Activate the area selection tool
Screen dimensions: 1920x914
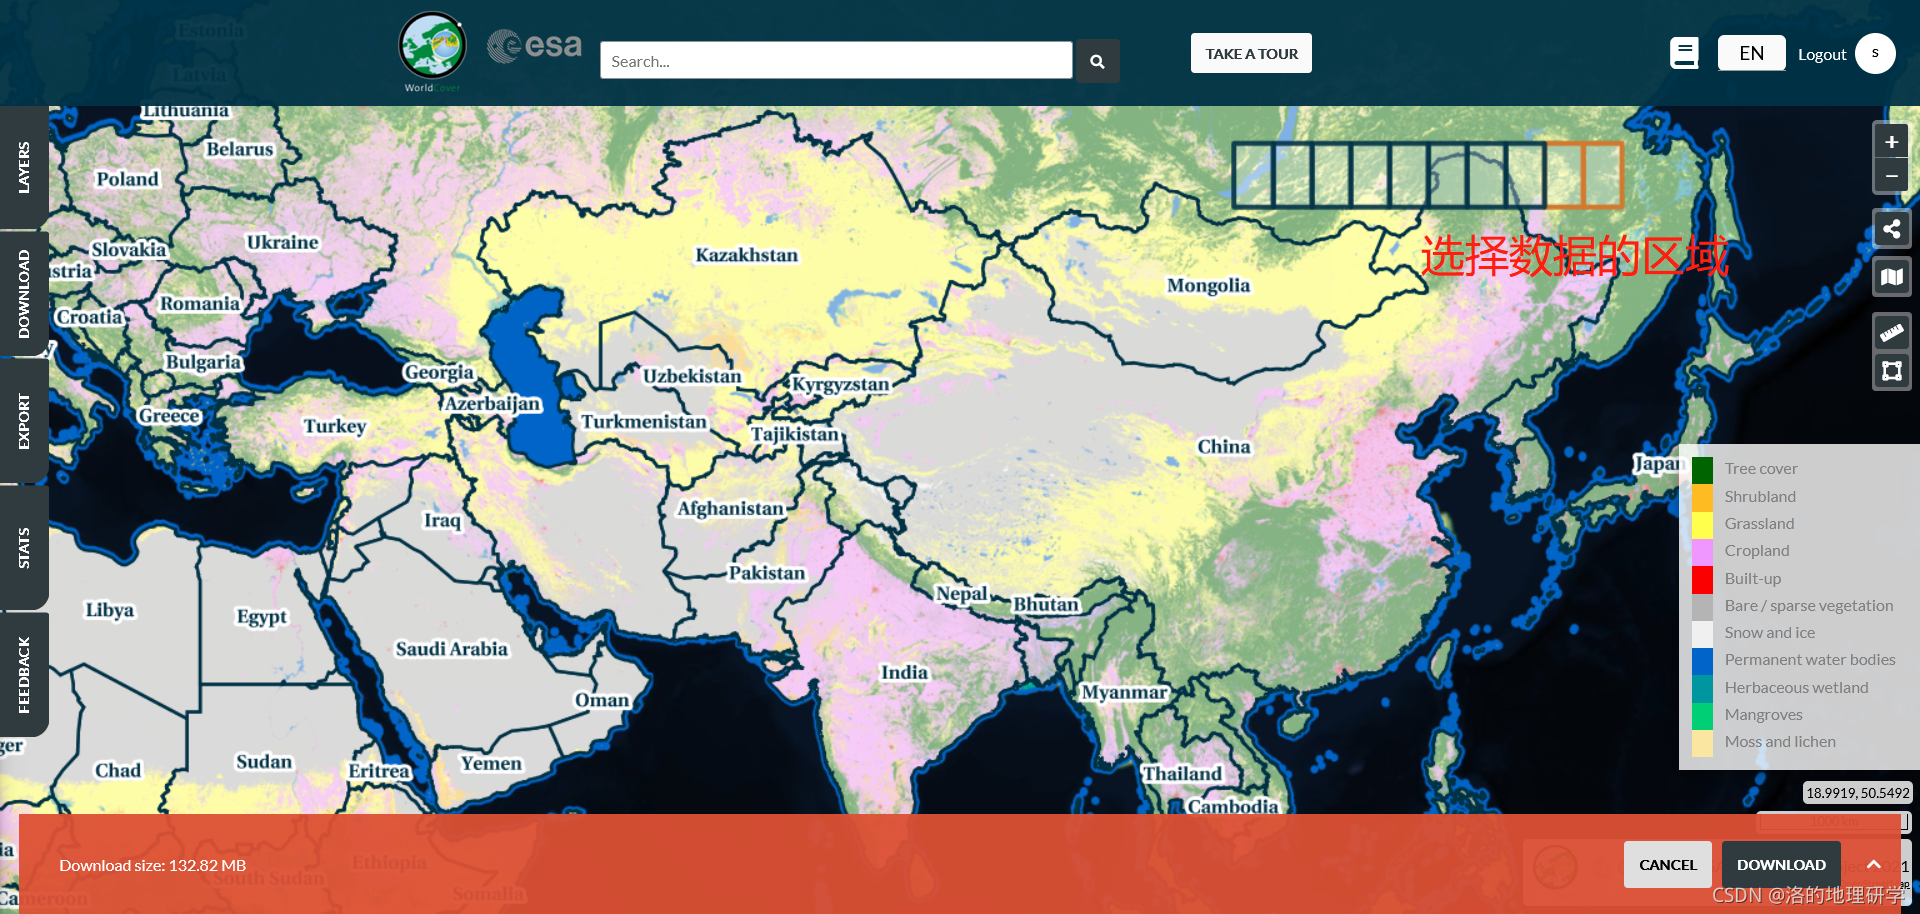pos(1891,371)
